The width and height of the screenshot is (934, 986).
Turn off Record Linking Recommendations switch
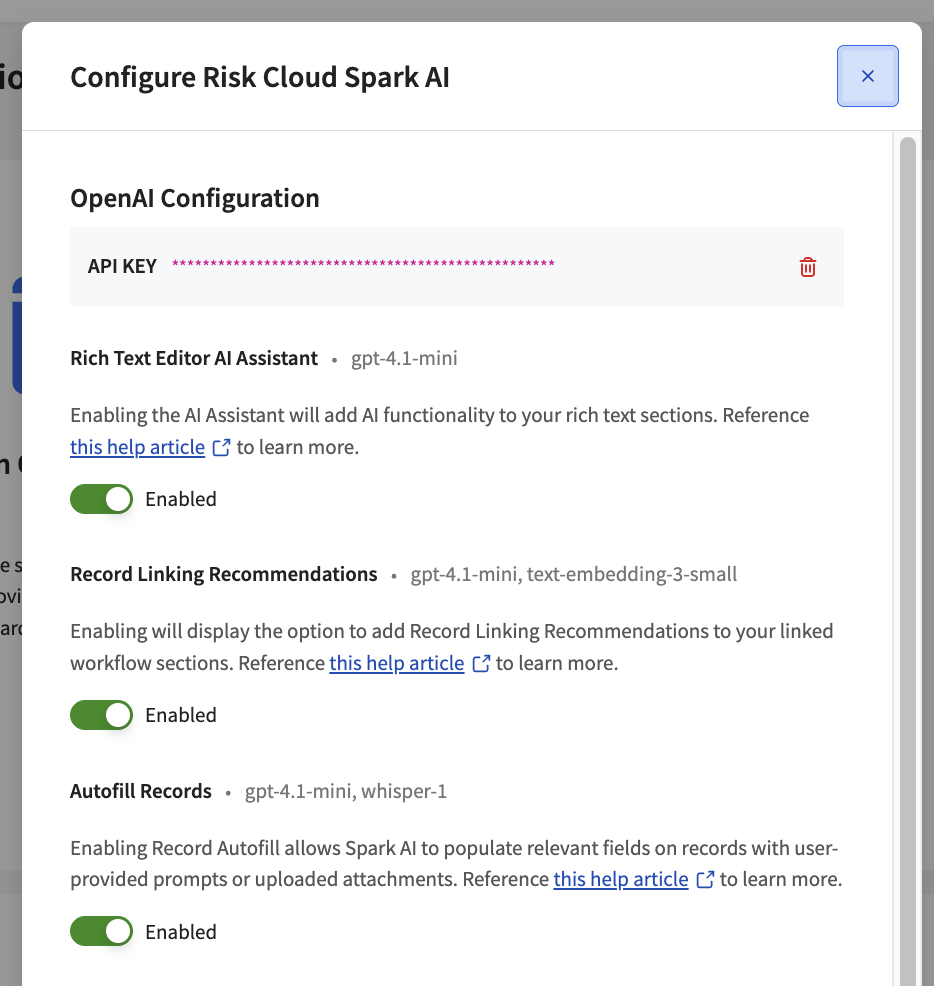pos(101,715)
